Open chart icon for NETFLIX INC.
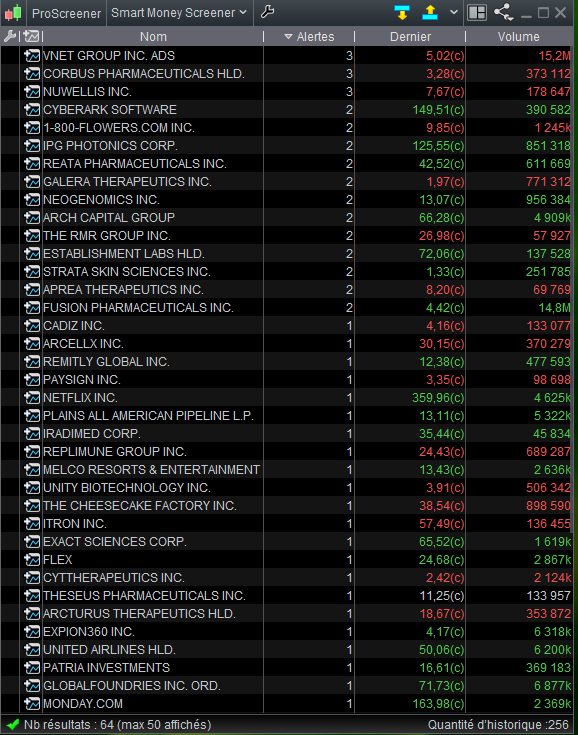This screenshot has height=735, width=578. [32, 398]
